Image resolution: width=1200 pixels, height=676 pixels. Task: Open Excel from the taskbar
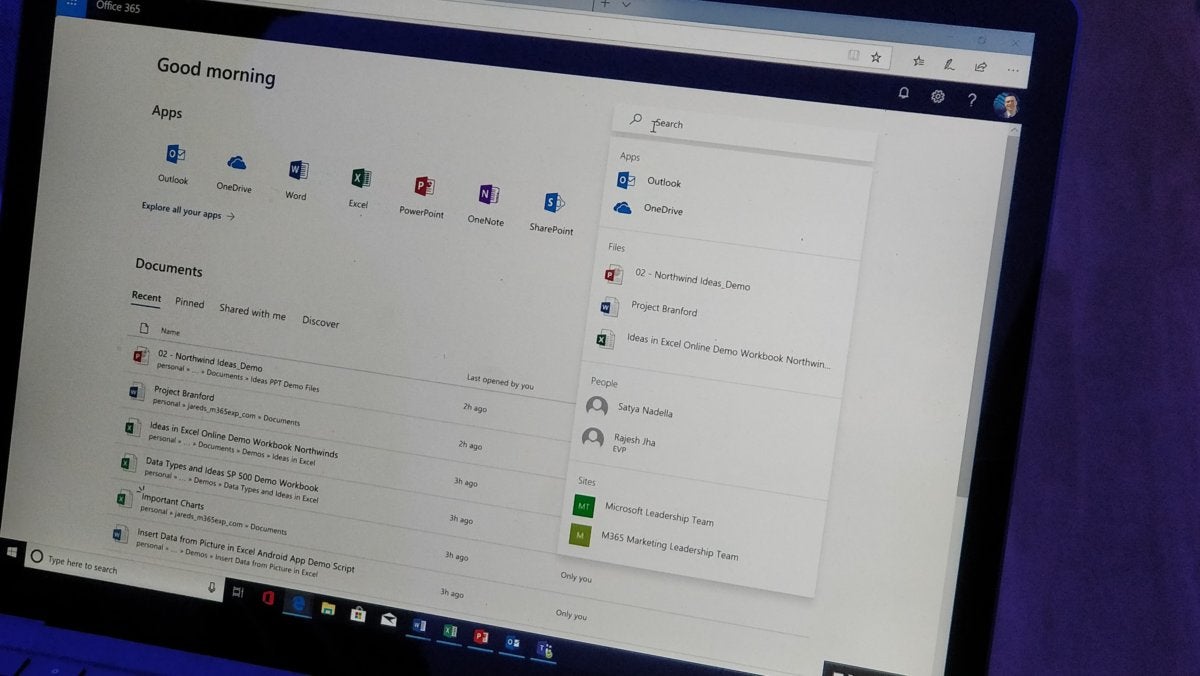(x=450, y=631)
